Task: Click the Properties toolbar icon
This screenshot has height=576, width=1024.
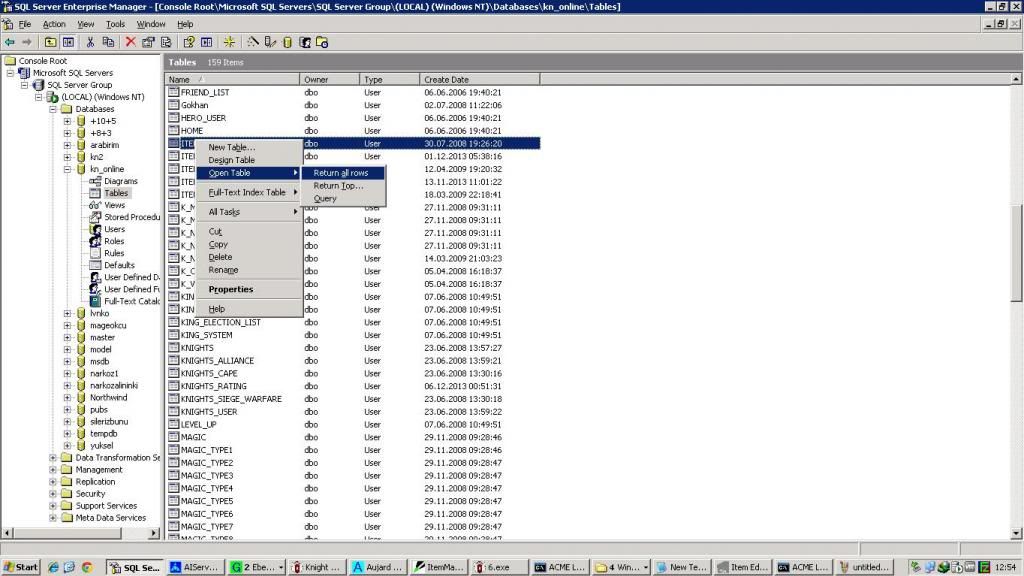Action: point(148,42)
